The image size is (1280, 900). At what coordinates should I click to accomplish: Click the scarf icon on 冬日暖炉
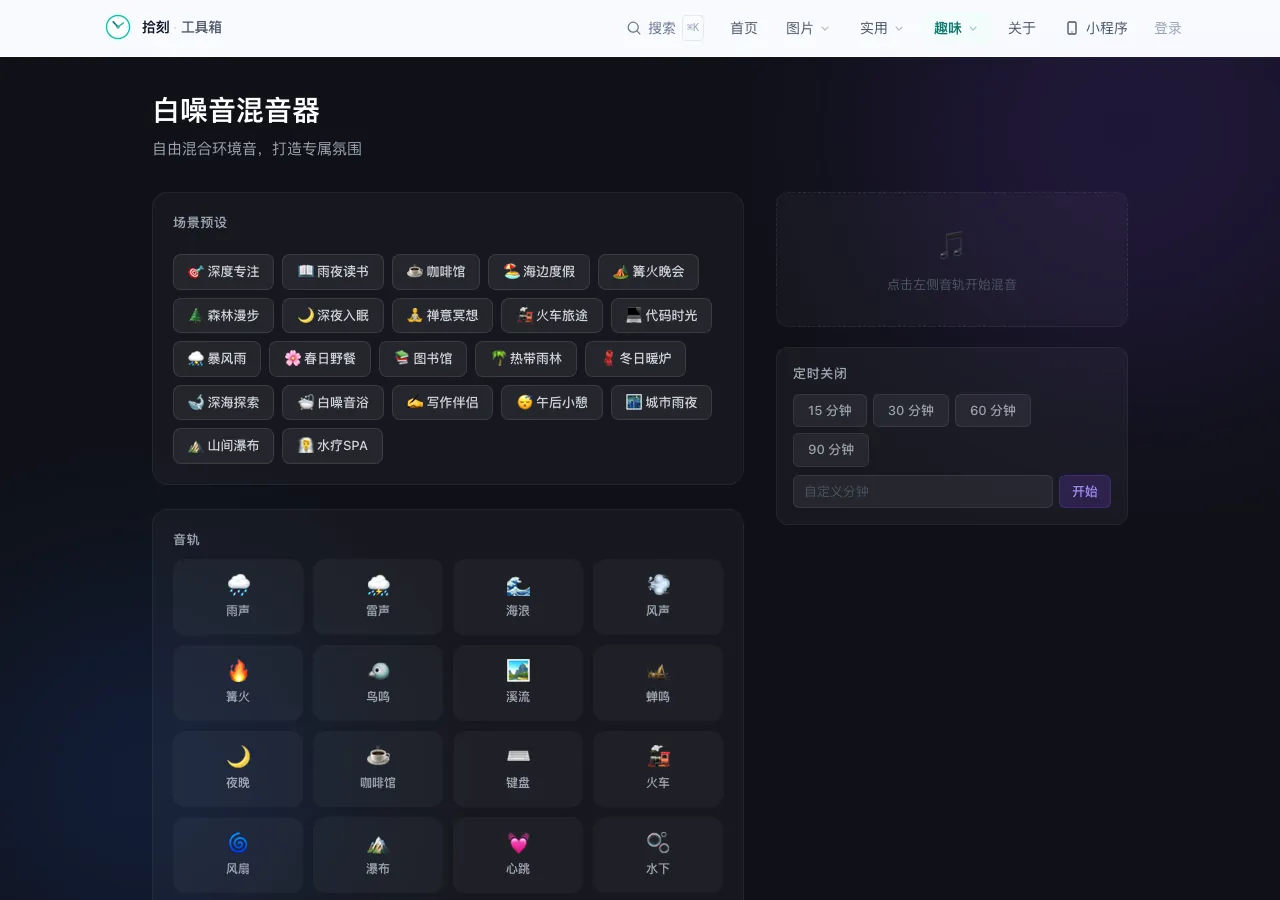[608, 358]
